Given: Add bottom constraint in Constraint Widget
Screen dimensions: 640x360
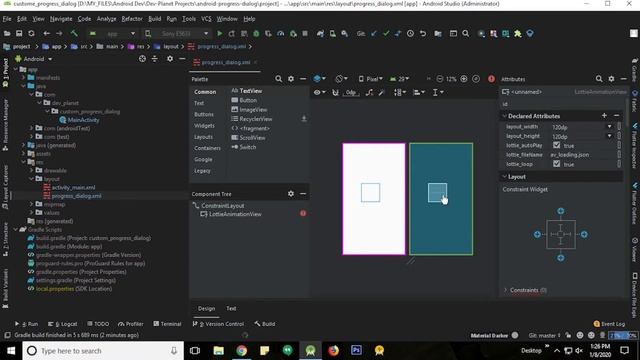Looking at the screenshot, I should (561, 258).
